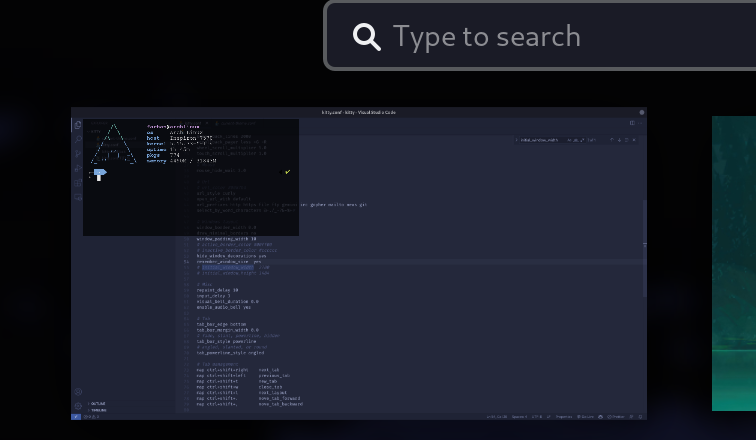Viewport: 756px width, 440px height.
Task: Expand the TIMELINE section in VS Code sidebar
Action: (98, 410)
